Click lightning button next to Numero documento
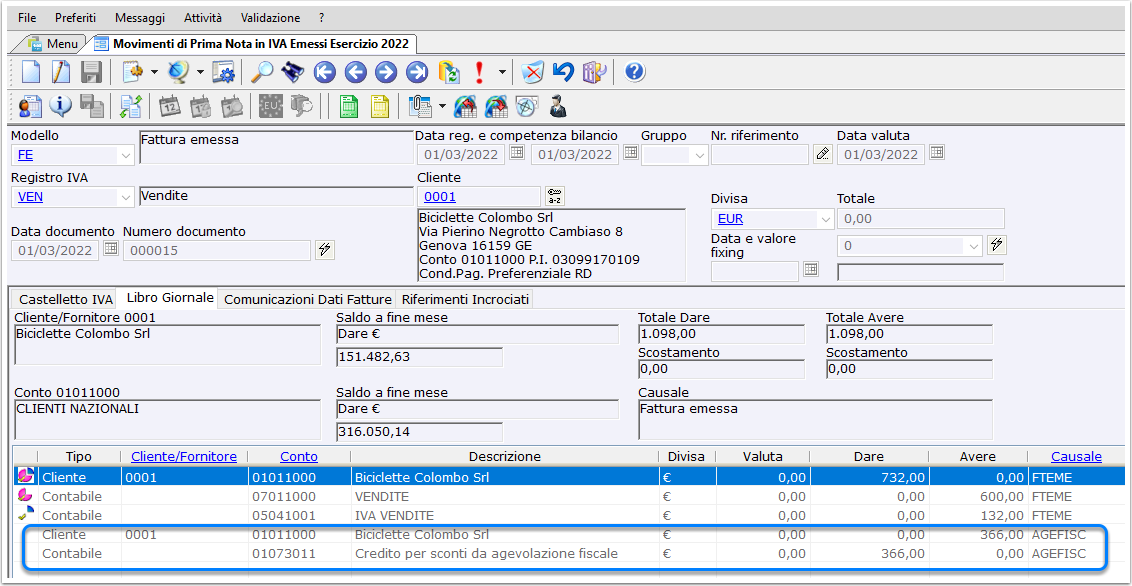1132x586 pixels. [x=324, y=250]
